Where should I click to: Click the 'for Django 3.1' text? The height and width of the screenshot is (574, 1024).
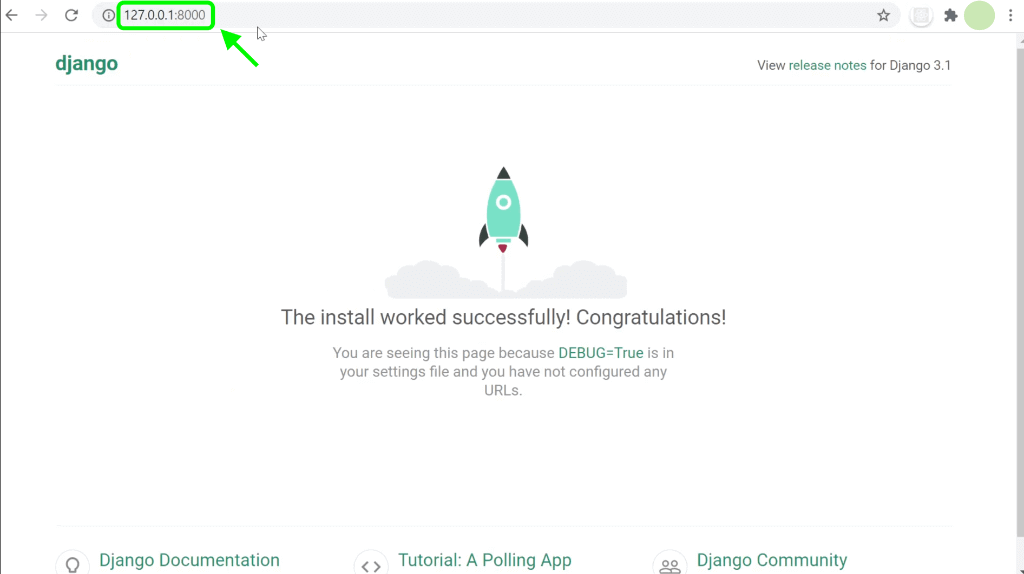tap(910, 65)
